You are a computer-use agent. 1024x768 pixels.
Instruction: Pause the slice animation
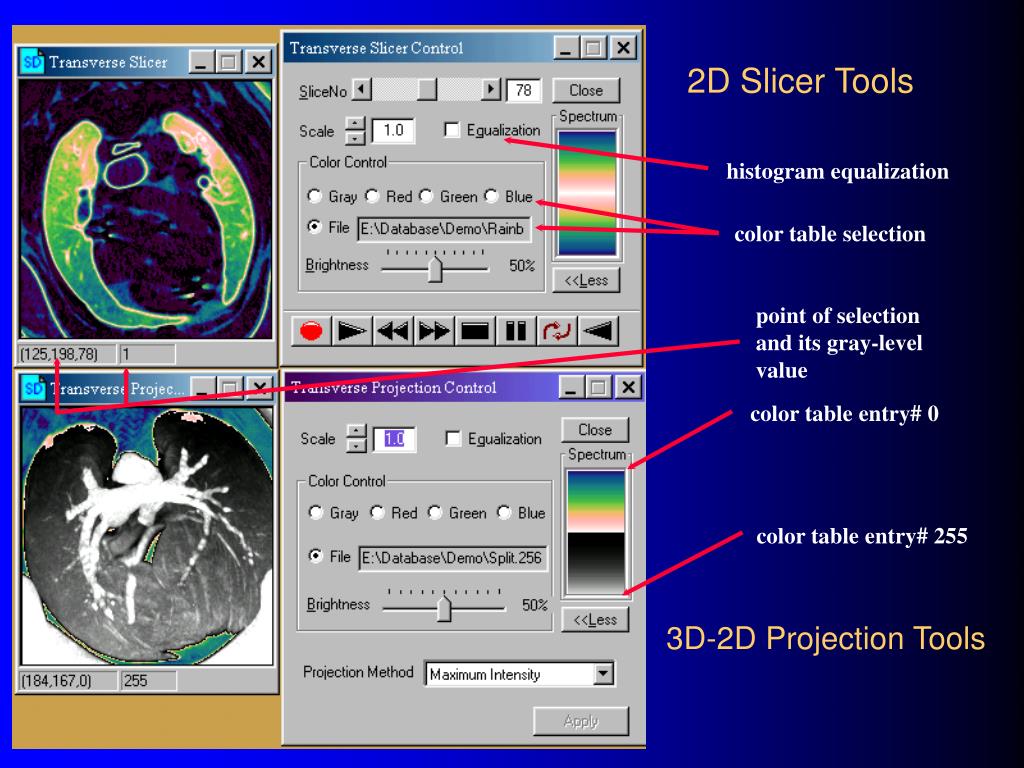(x=515, y=331)
